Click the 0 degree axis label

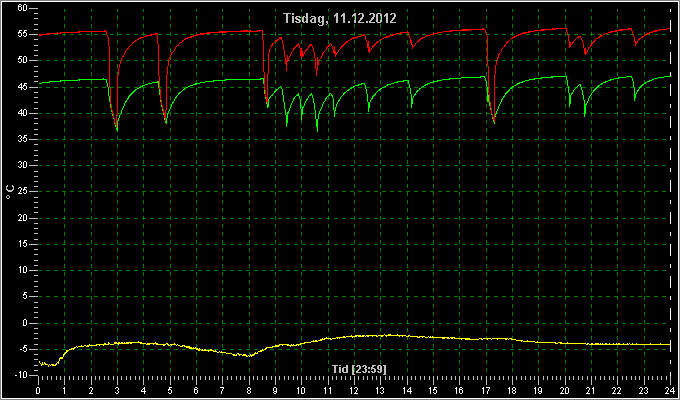coord(25,323)
